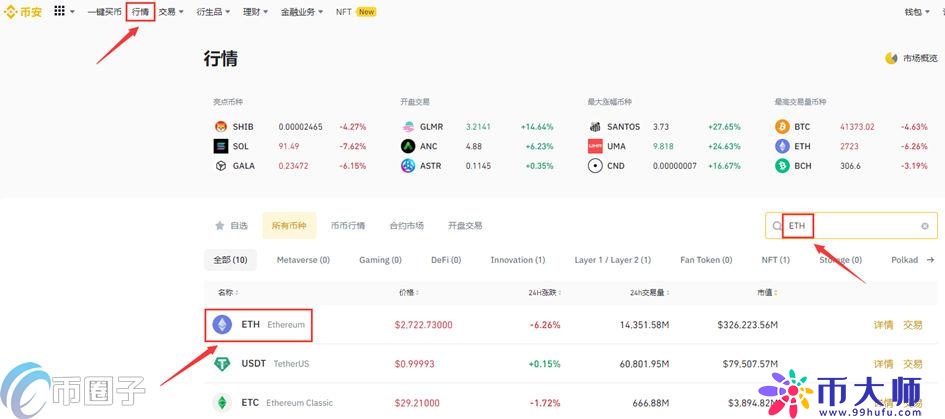Open 详情 for the USDT row
Image resolution: width=945 pixels, height=419 pixels.
pos(883,364)
